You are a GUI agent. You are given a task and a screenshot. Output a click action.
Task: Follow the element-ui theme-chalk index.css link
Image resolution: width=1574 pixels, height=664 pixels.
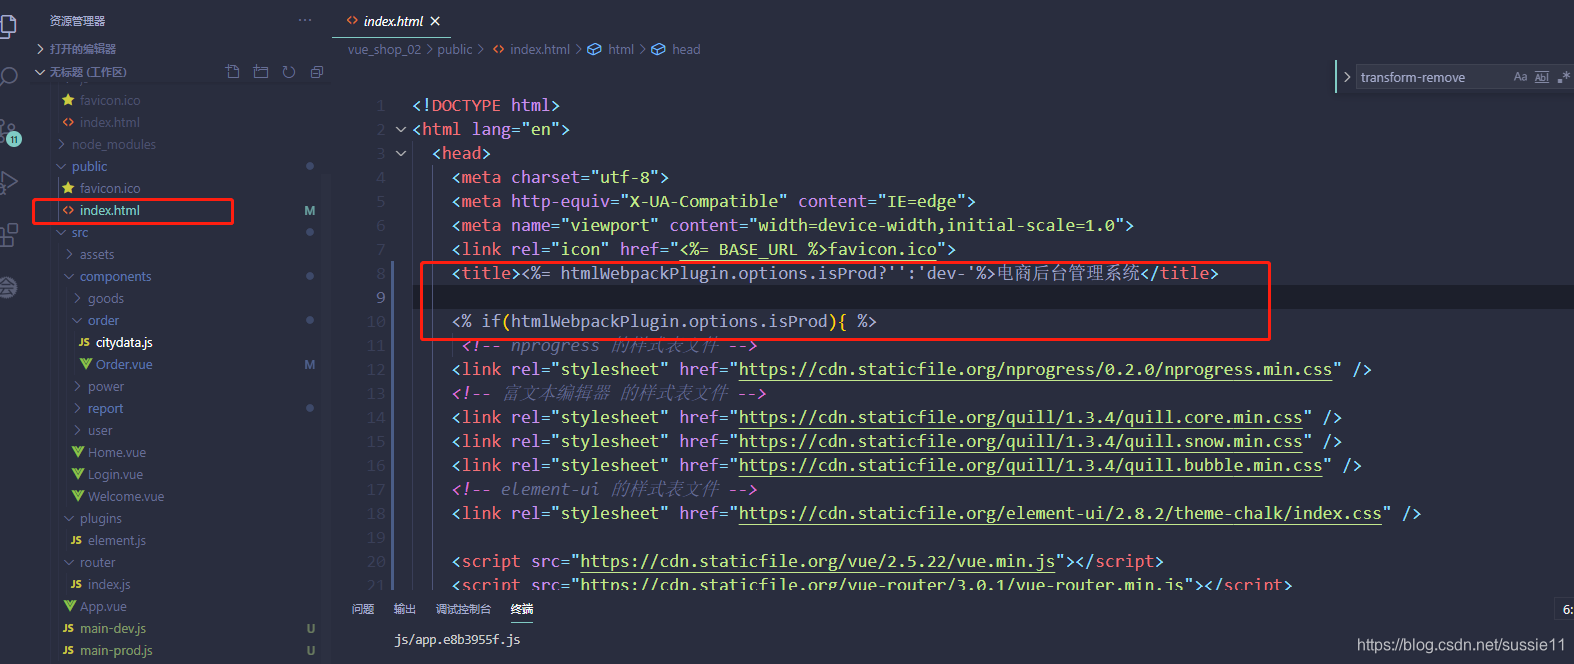[1060, 513]
